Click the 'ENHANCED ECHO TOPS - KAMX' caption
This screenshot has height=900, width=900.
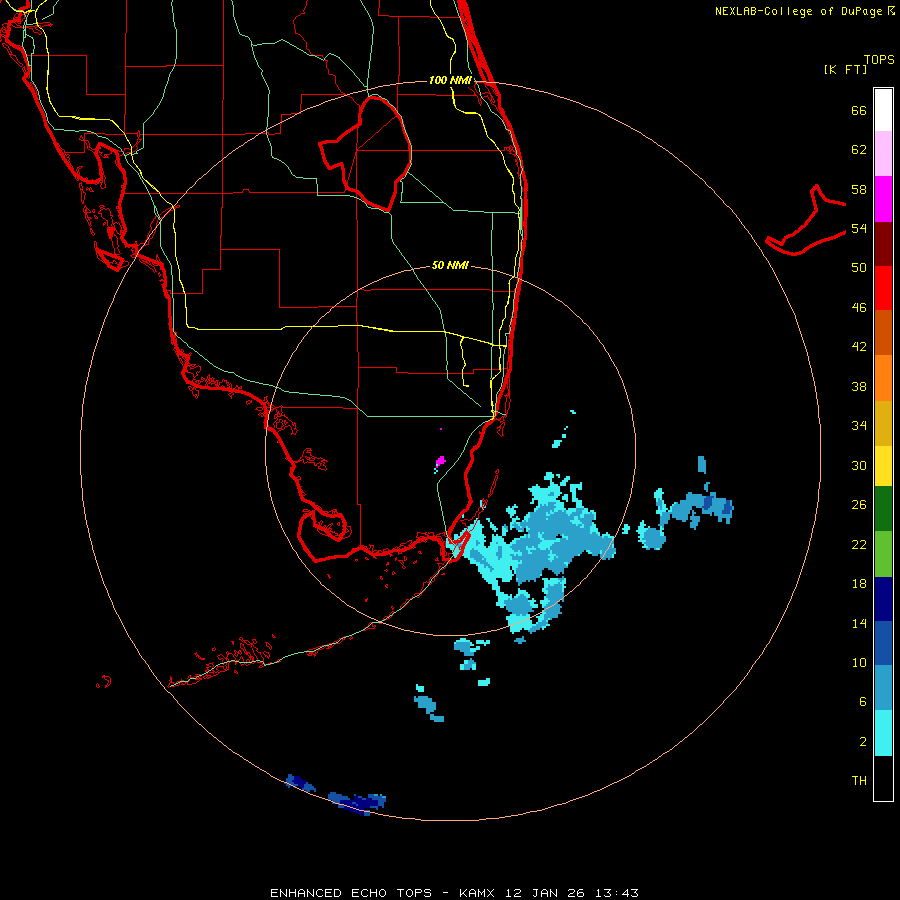[382, 893]
